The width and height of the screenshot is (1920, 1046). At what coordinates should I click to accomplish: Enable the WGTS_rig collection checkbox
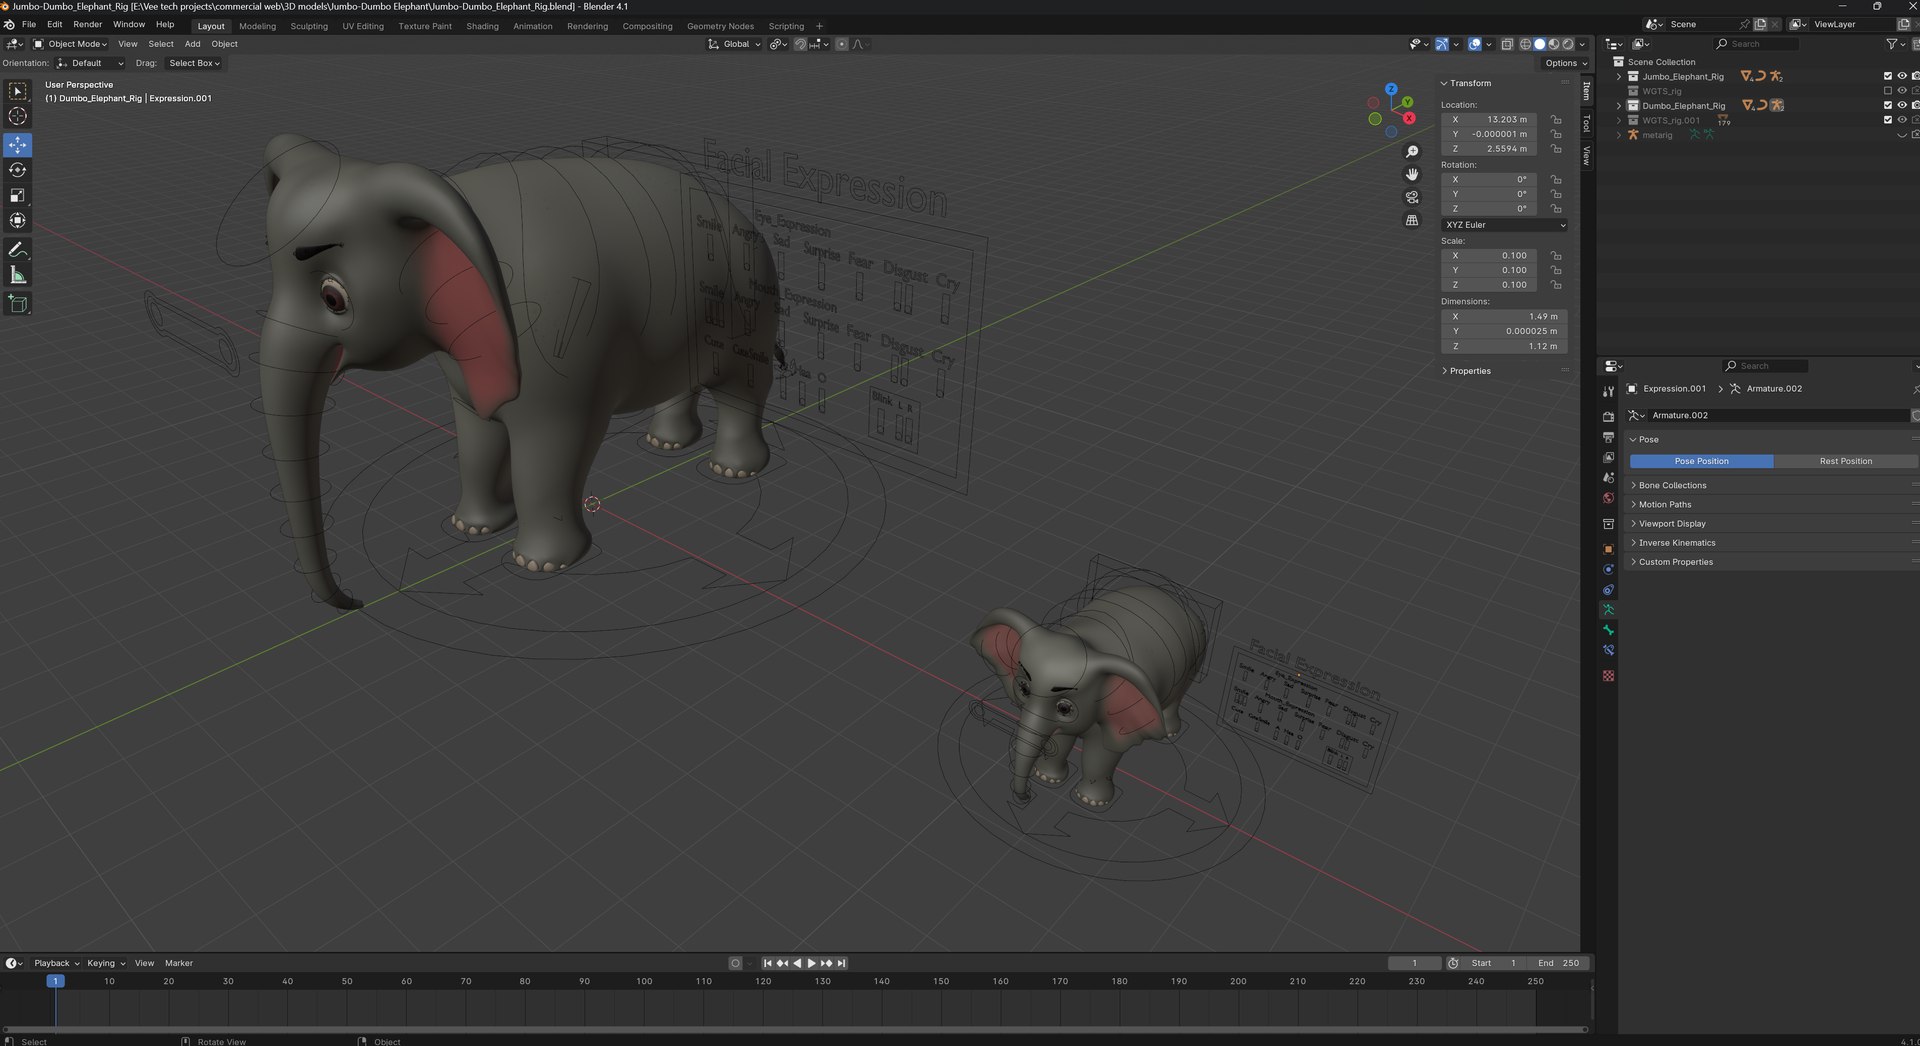pyautogui.click(x=1888, y=91)
